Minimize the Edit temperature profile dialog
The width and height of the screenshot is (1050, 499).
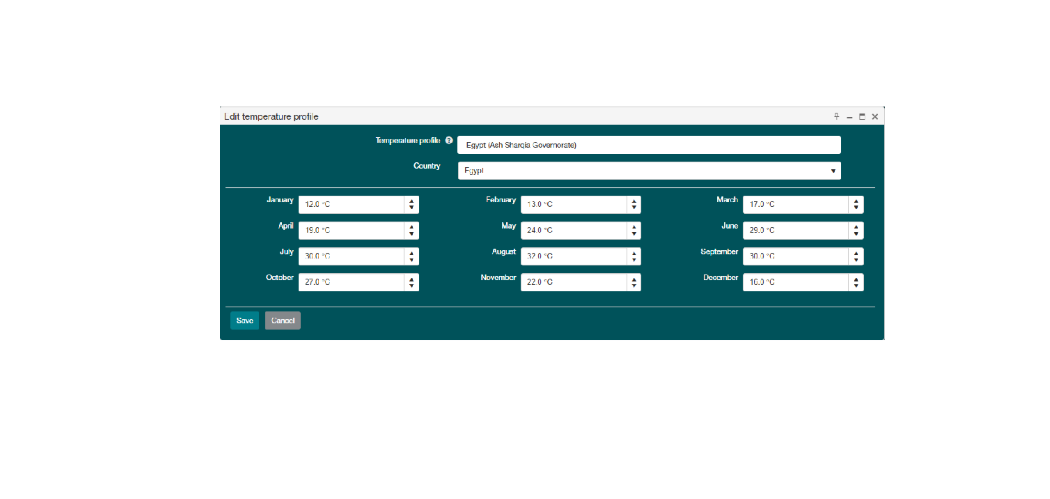click(849, 117)
